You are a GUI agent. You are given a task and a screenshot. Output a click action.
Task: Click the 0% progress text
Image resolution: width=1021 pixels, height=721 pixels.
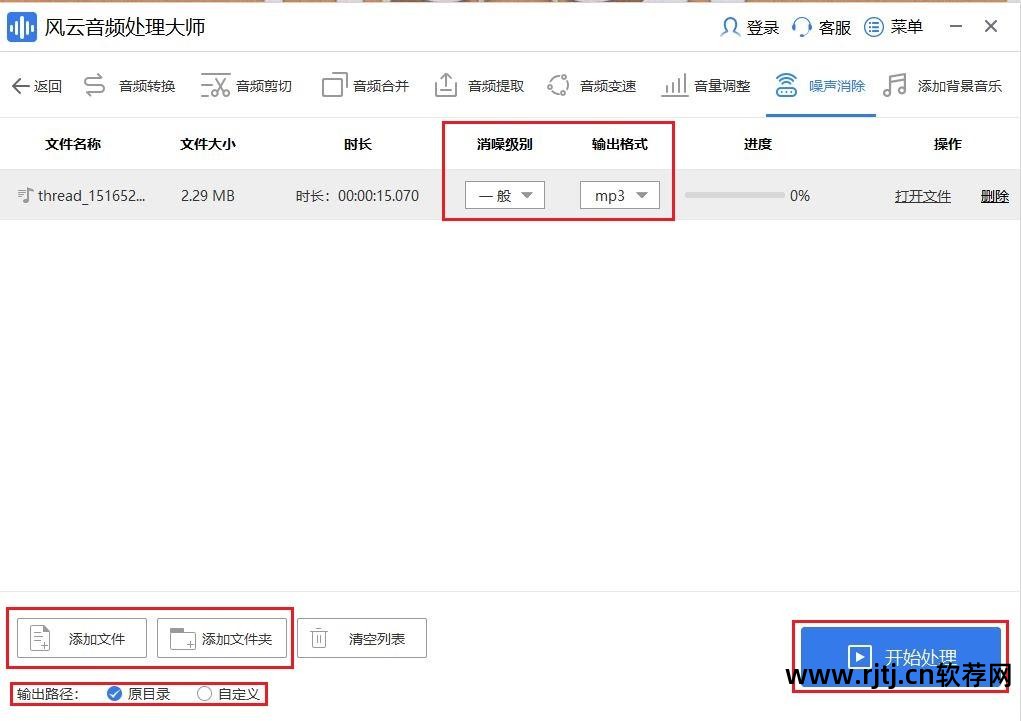point(800,195)
